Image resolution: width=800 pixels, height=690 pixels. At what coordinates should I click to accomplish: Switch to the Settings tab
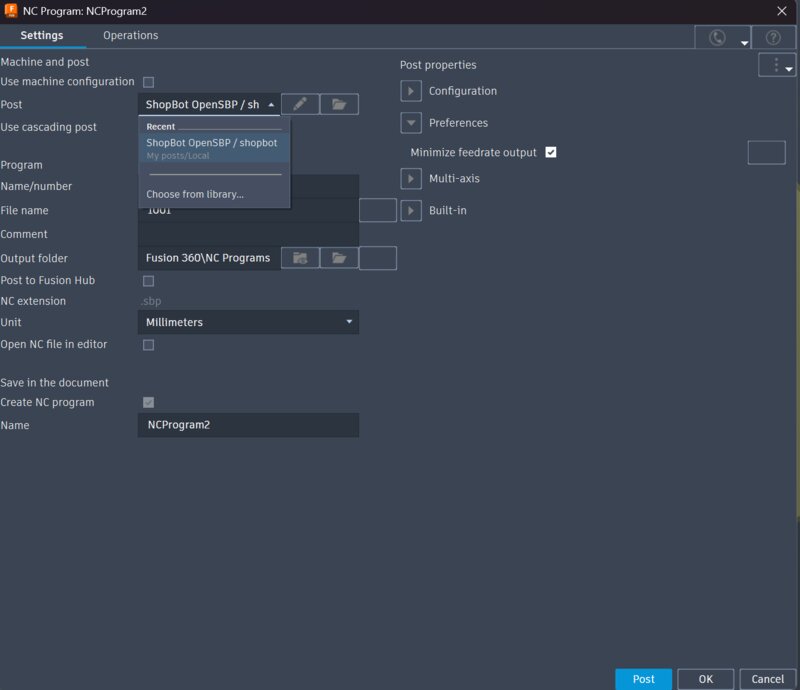coord(42,35)
